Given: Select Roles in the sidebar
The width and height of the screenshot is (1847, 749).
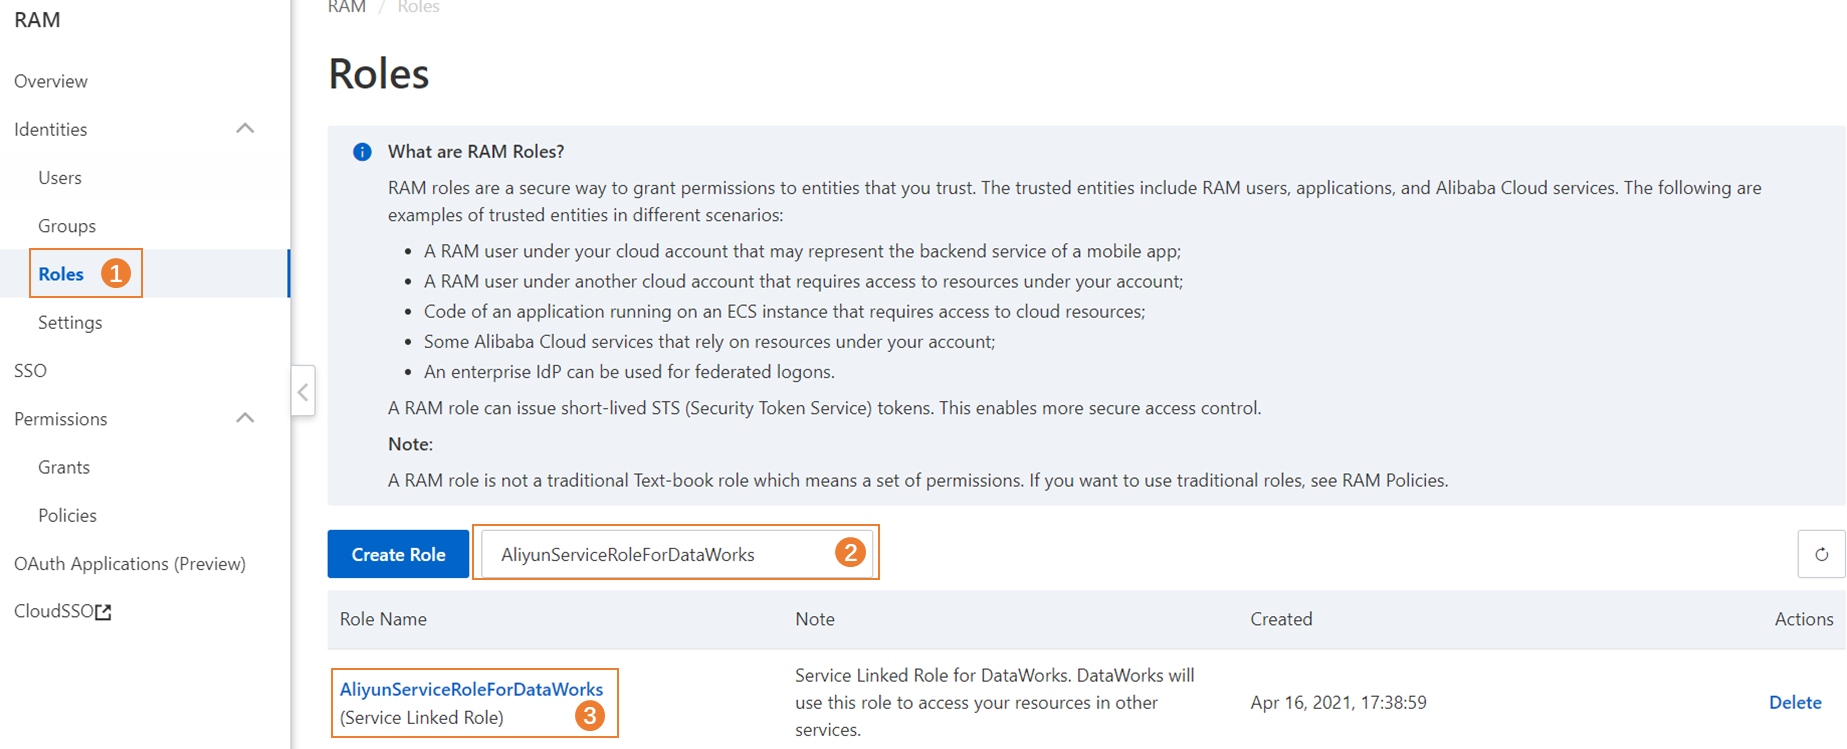Looking at the screenshot, I should pyautogui.click(x=61, y=274).
